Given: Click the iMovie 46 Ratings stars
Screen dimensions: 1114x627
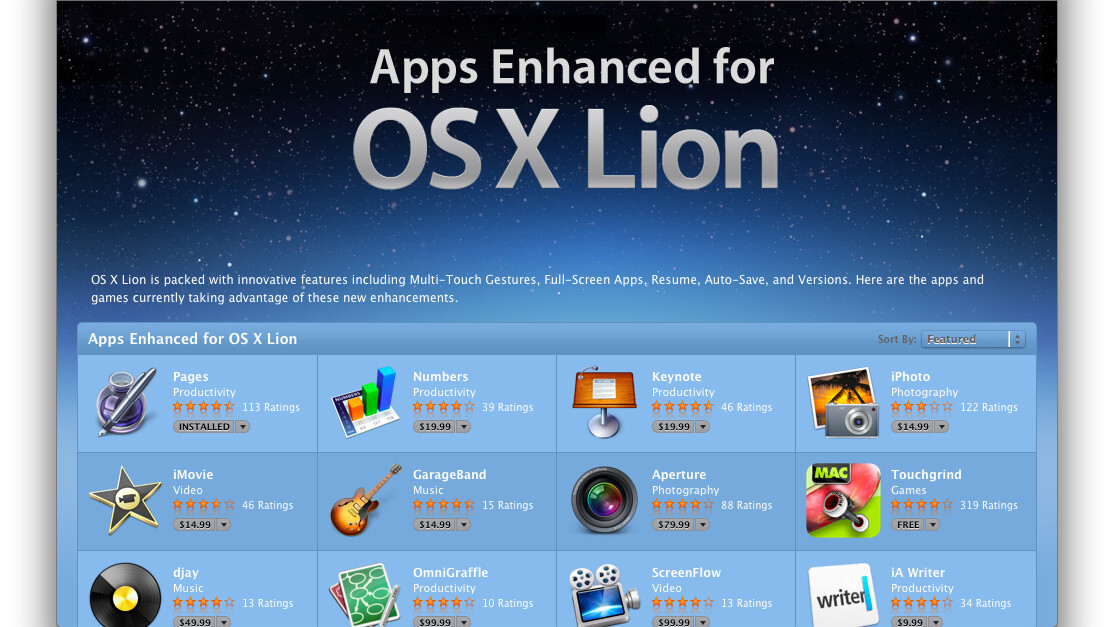Looking at the screenshot, I should pyautogui.click(x=203, y=505).
